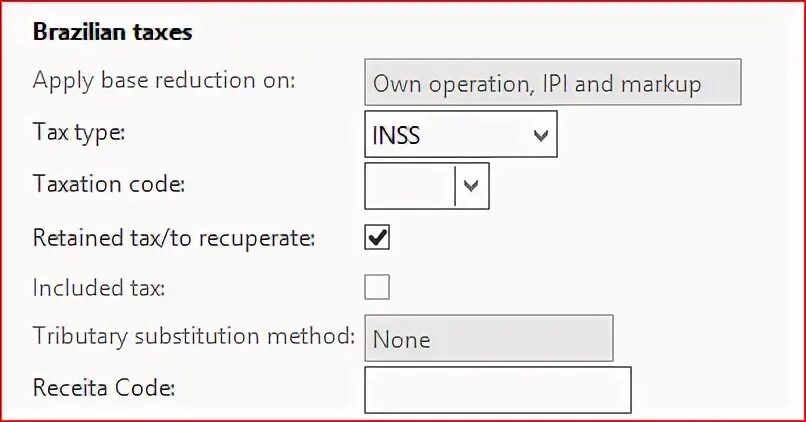Screen dimensions: 806x422
Task: Click inside the Receita Code input field
Action: (497, 390)
